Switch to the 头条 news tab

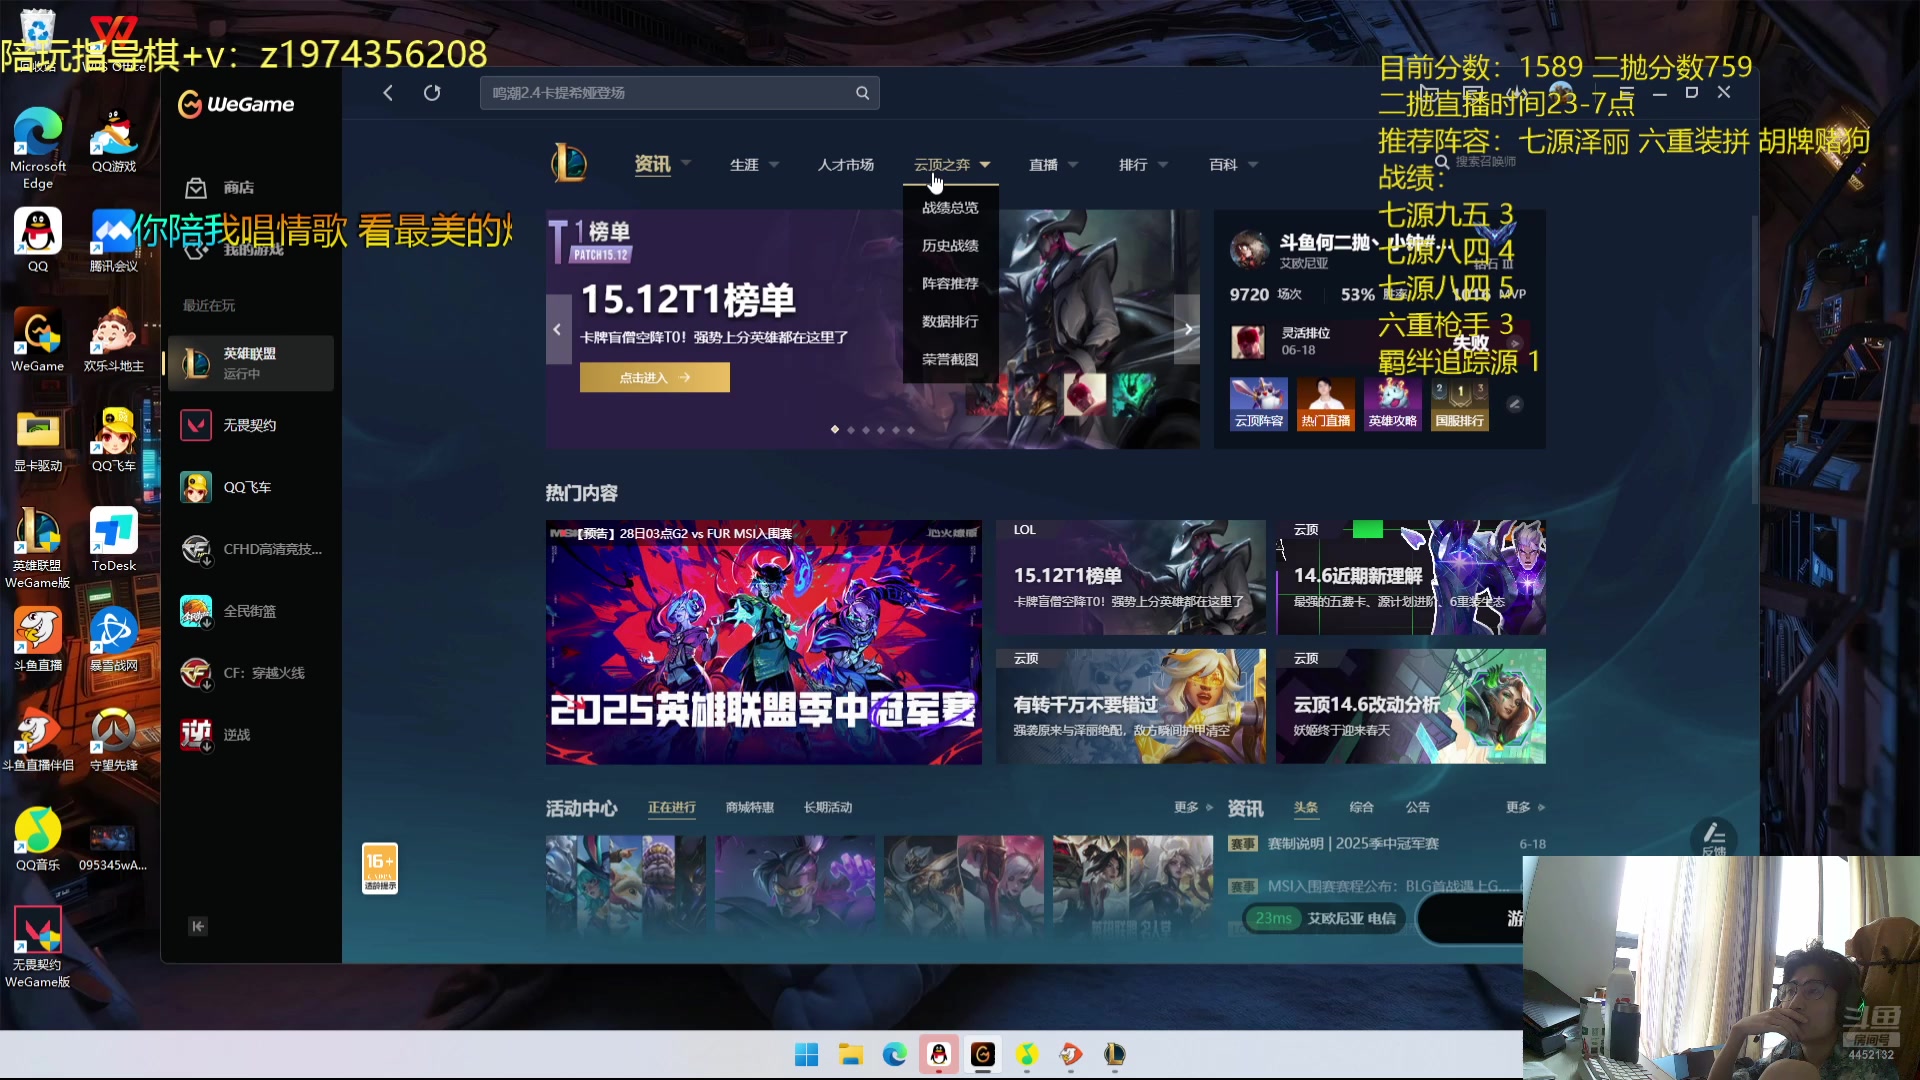[1306, 808]
